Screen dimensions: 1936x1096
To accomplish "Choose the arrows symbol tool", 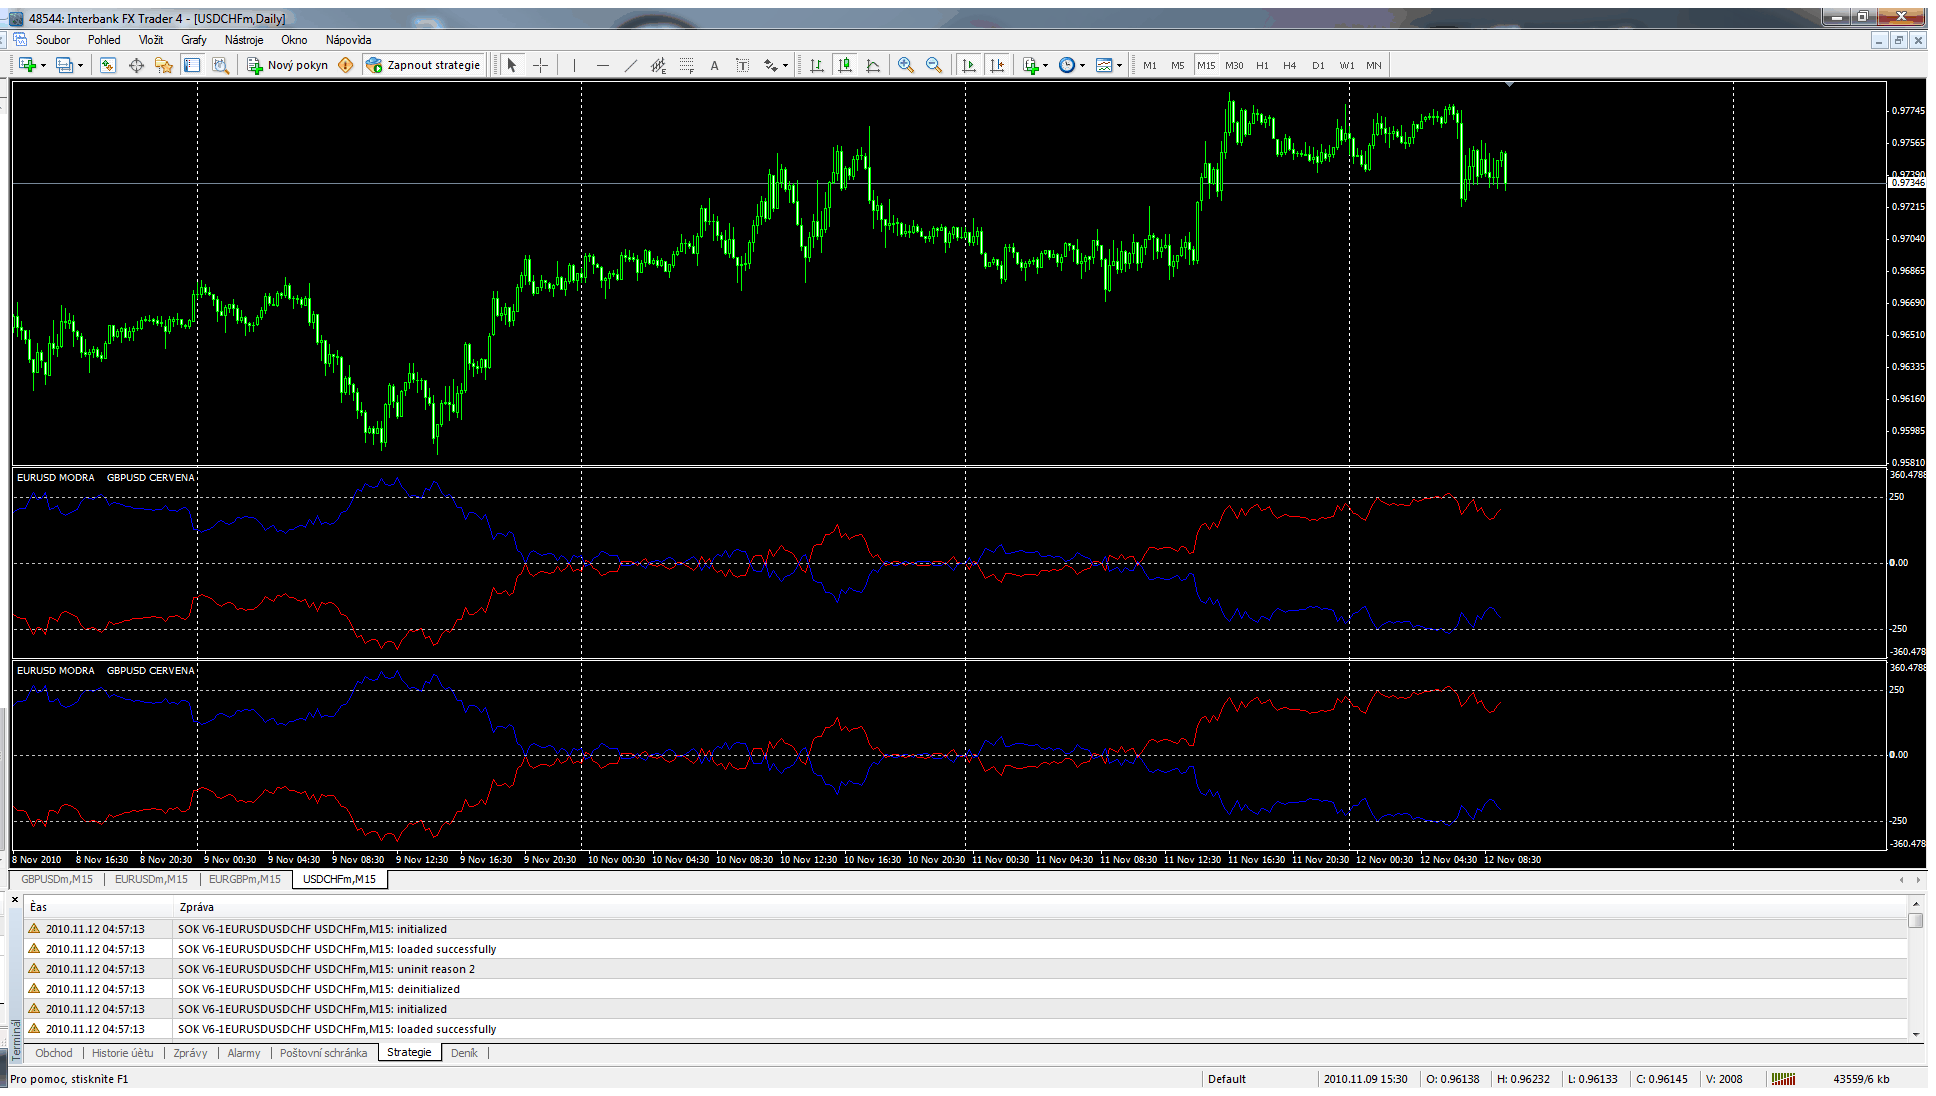I will [770, 65].
